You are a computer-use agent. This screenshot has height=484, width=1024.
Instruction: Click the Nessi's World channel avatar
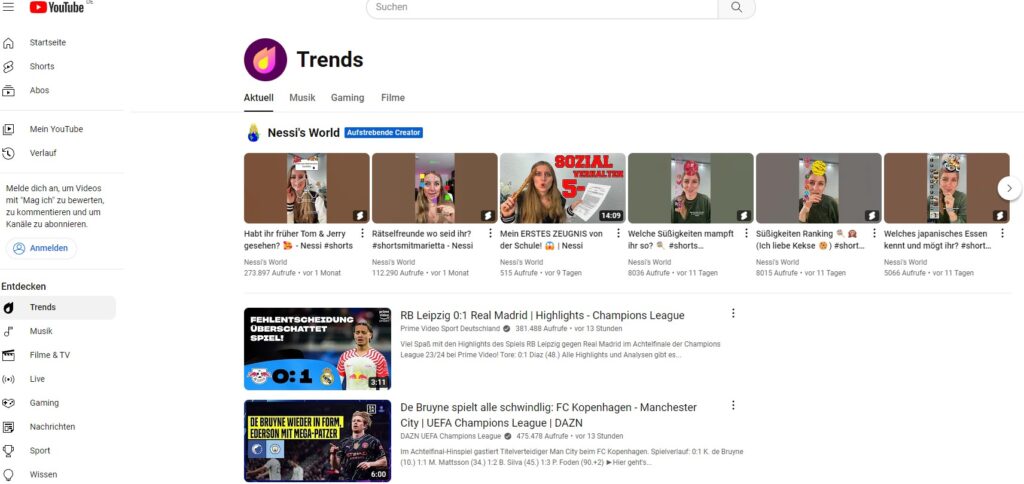(253, 133)
